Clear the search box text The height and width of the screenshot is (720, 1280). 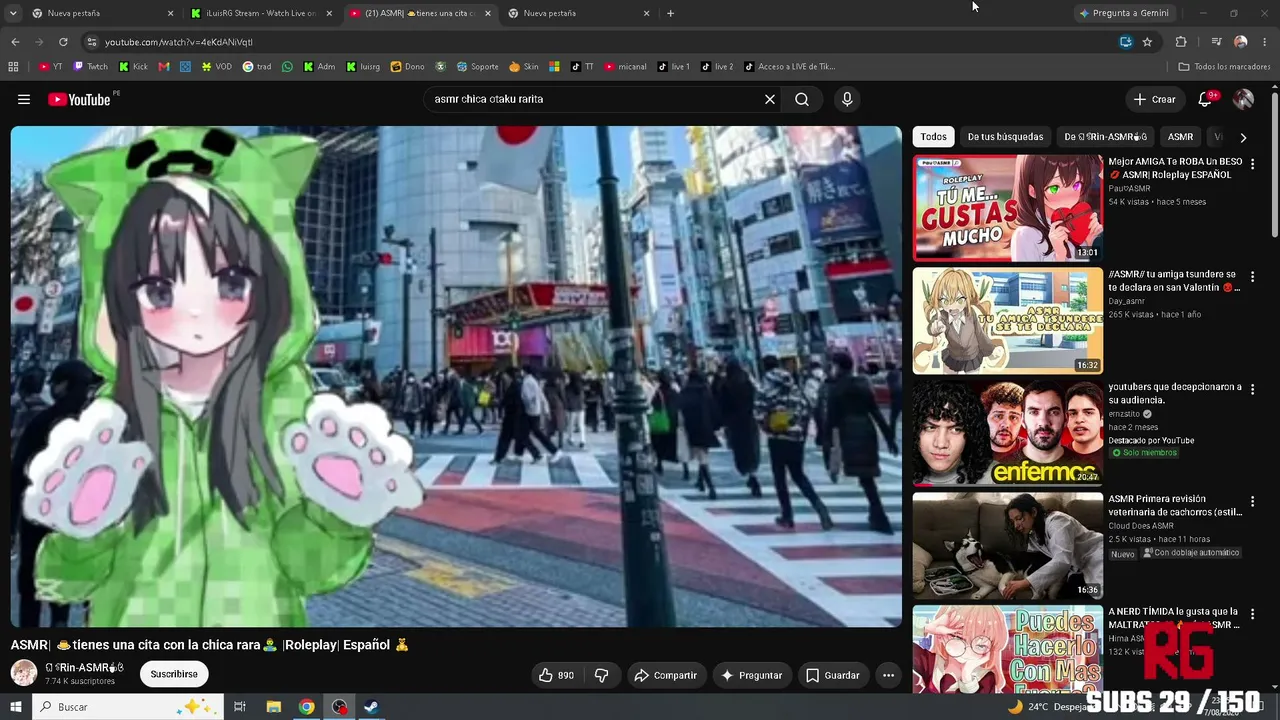click(x=770, y=99)
